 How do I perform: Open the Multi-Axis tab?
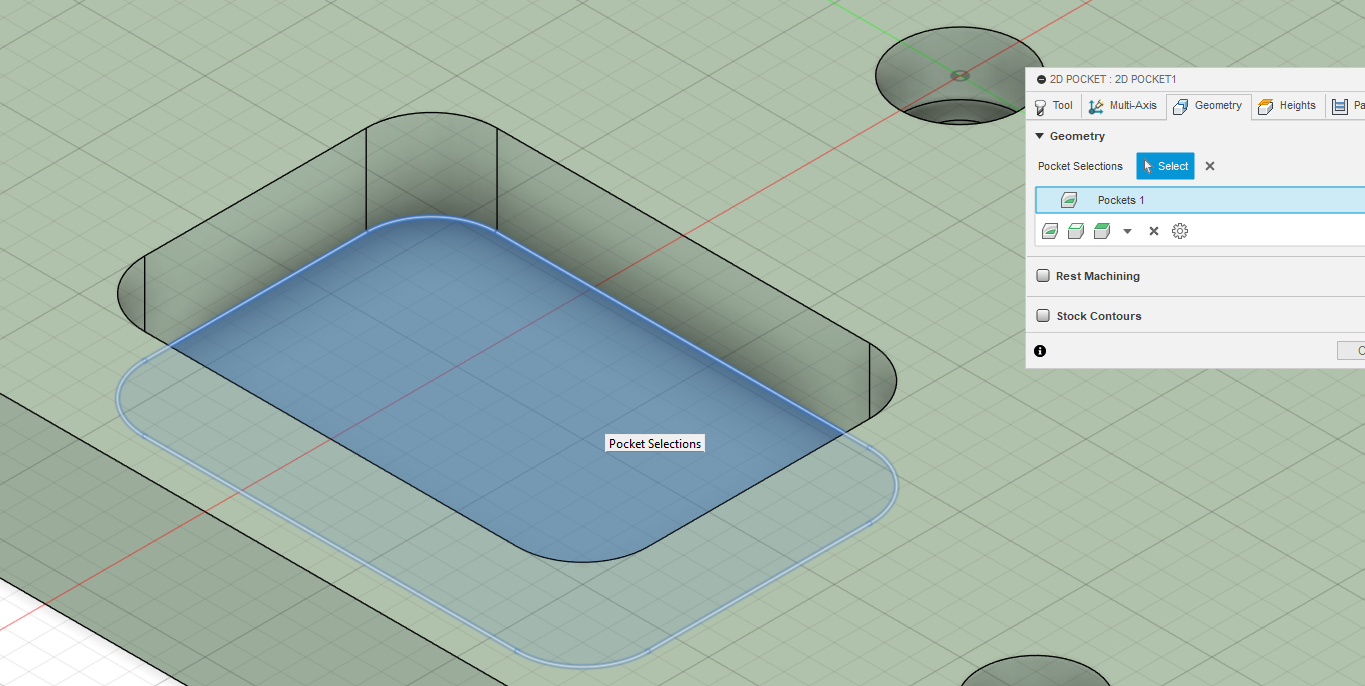(1122, 106)
